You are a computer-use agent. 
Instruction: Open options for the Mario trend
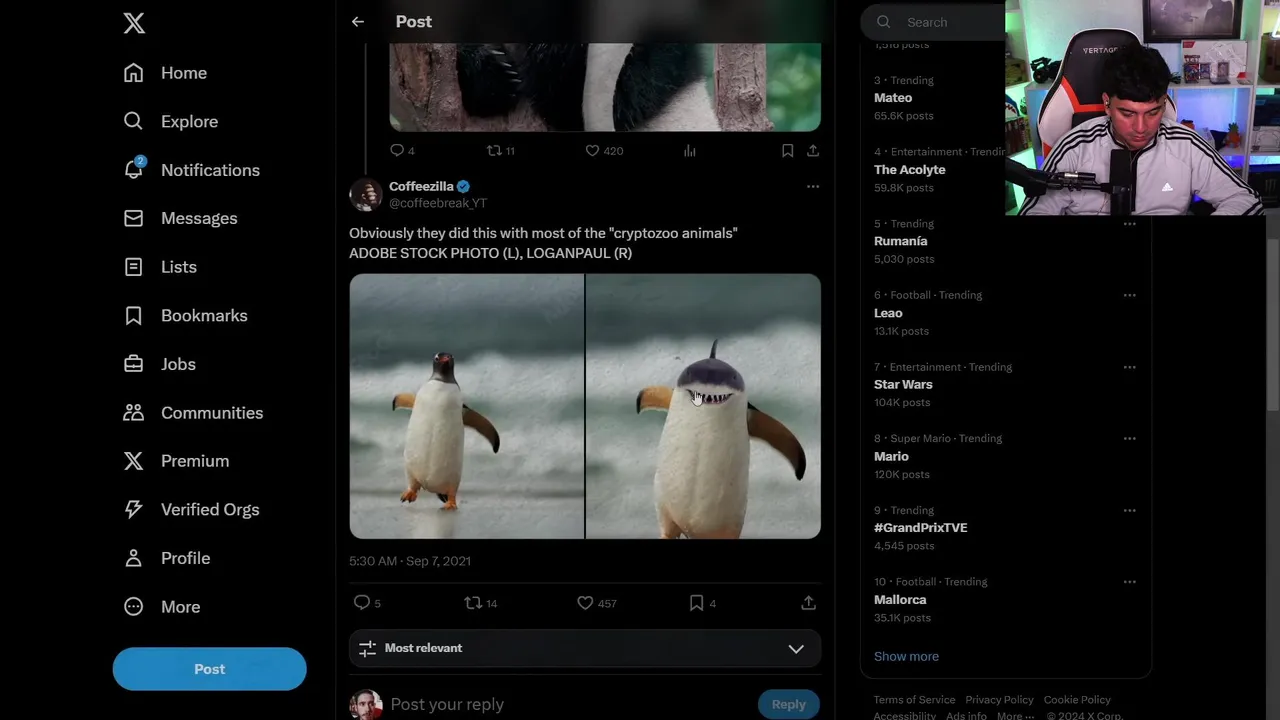coord(1129,438)
